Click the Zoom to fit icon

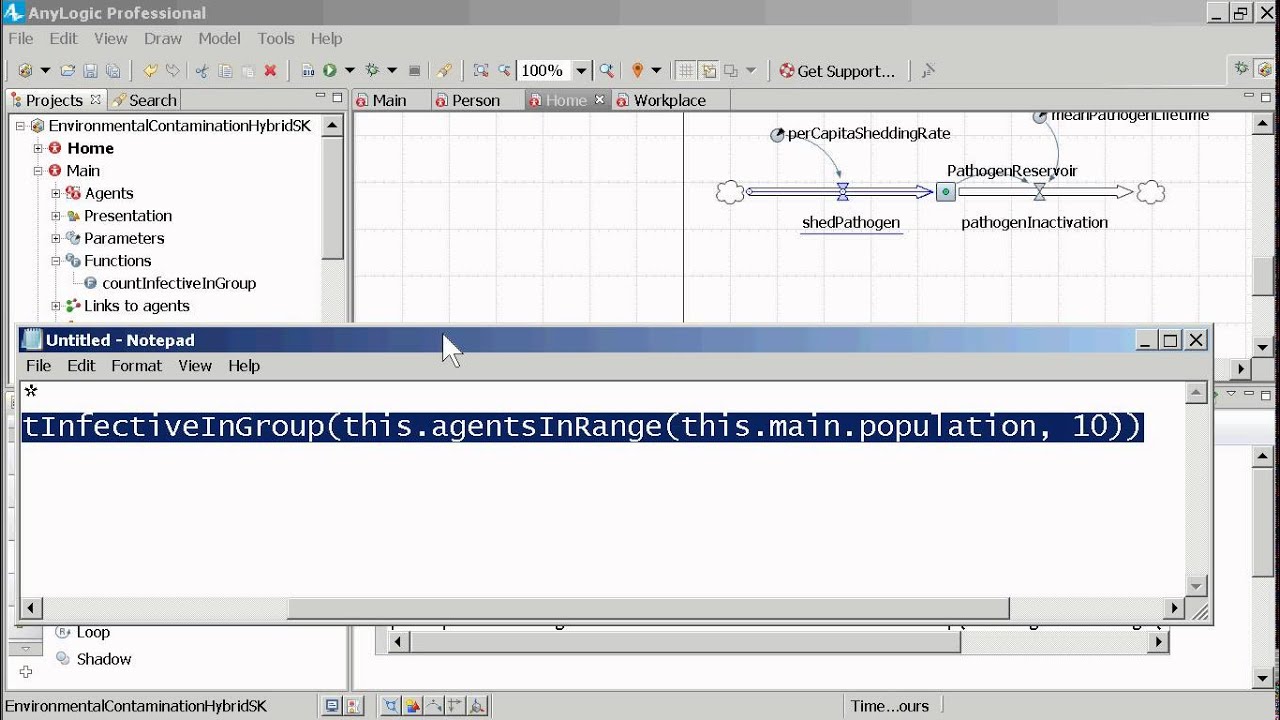click(x=481, y=71)
